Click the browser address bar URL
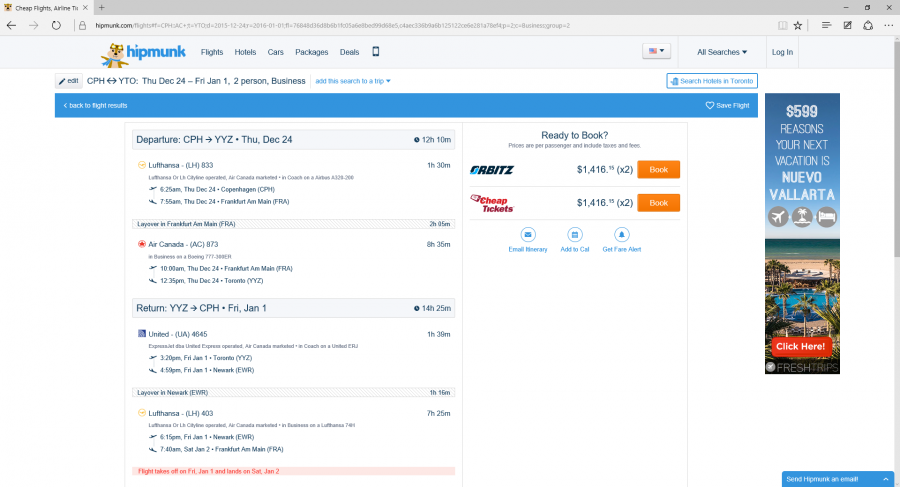 333,25
